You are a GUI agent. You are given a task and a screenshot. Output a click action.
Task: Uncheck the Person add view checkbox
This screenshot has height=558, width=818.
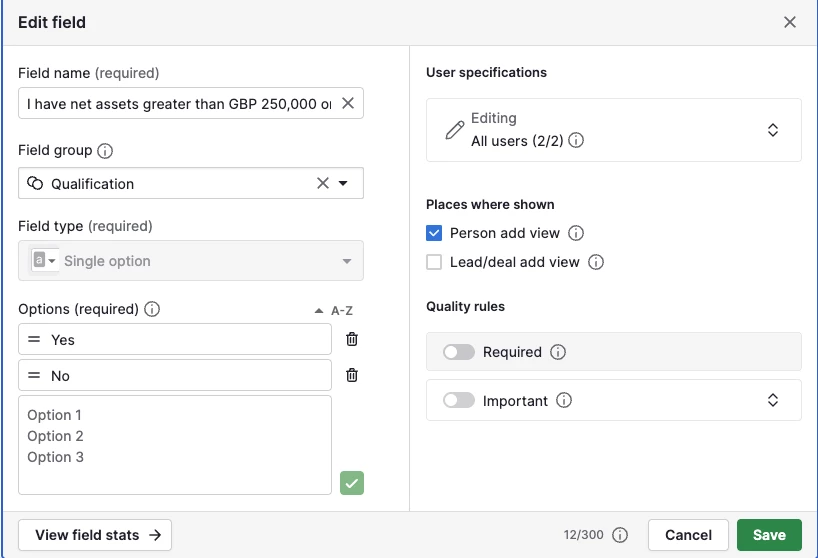pyautogui.click(x=434, y=233)
